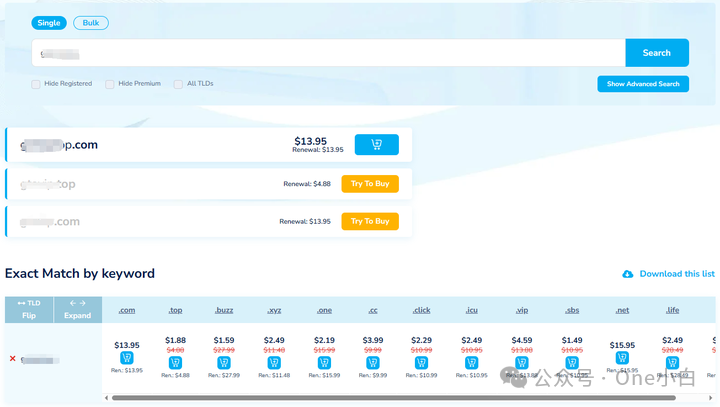720x407 pixels.
Task: Click cart icon under .com column
Action: pyautogui.click(x=127, y=358)
